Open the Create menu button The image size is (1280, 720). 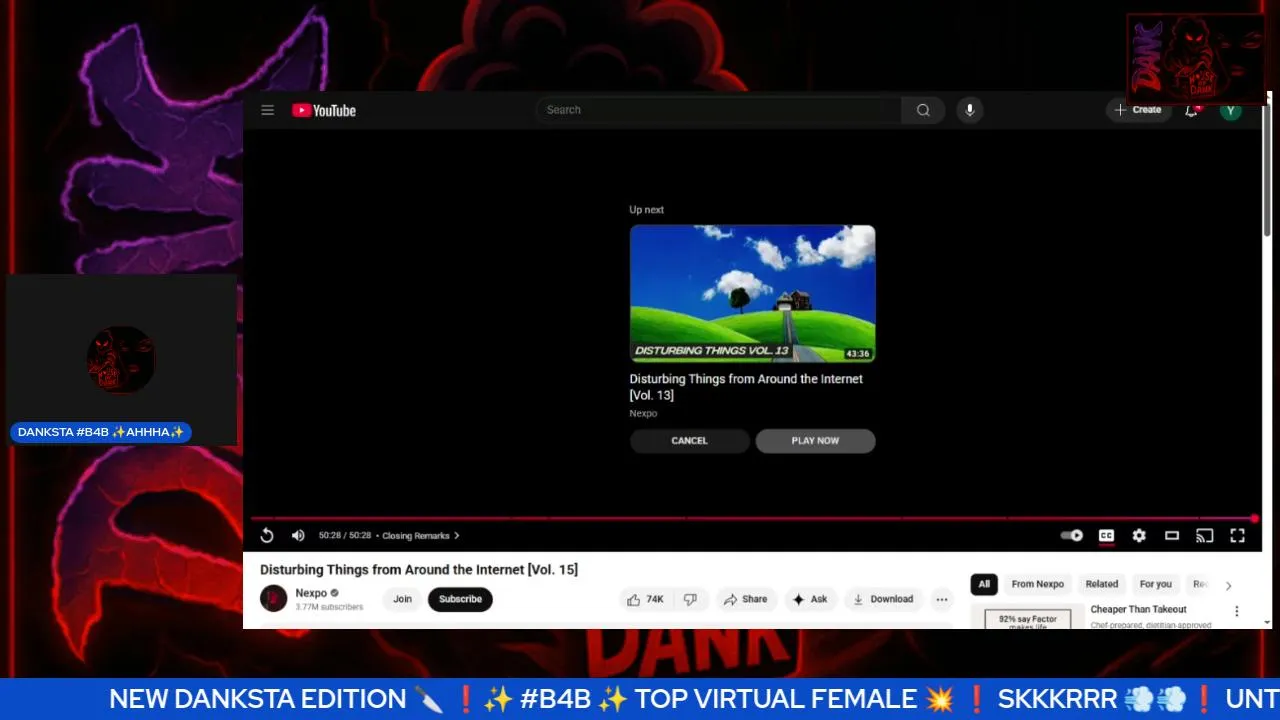[x=1138, y=110]
